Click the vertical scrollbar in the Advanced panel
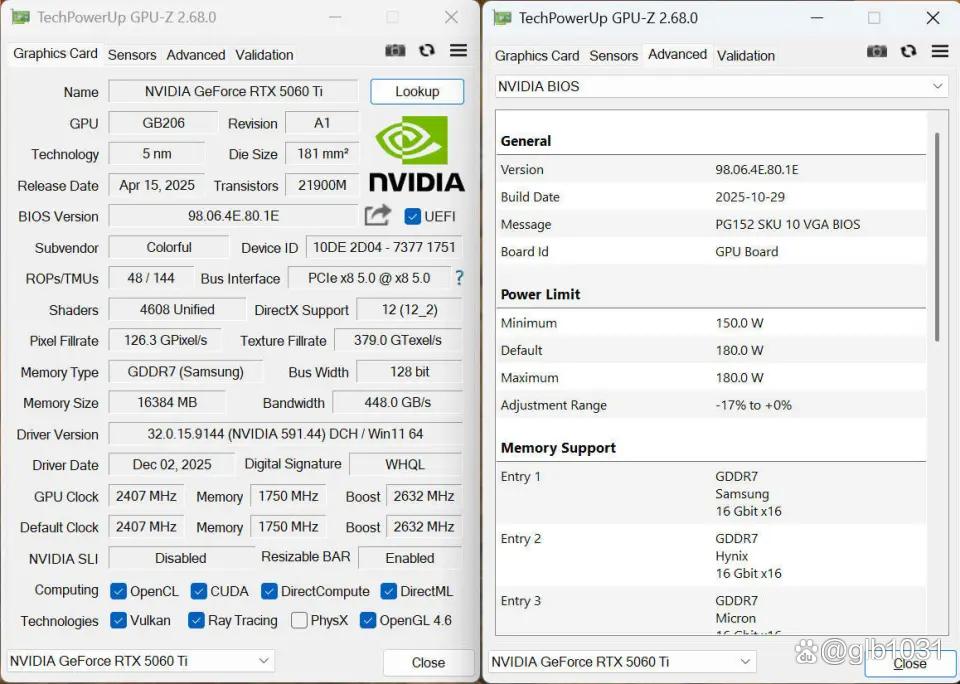The width and height of the screenshot is (960, 684). [937, 238]
